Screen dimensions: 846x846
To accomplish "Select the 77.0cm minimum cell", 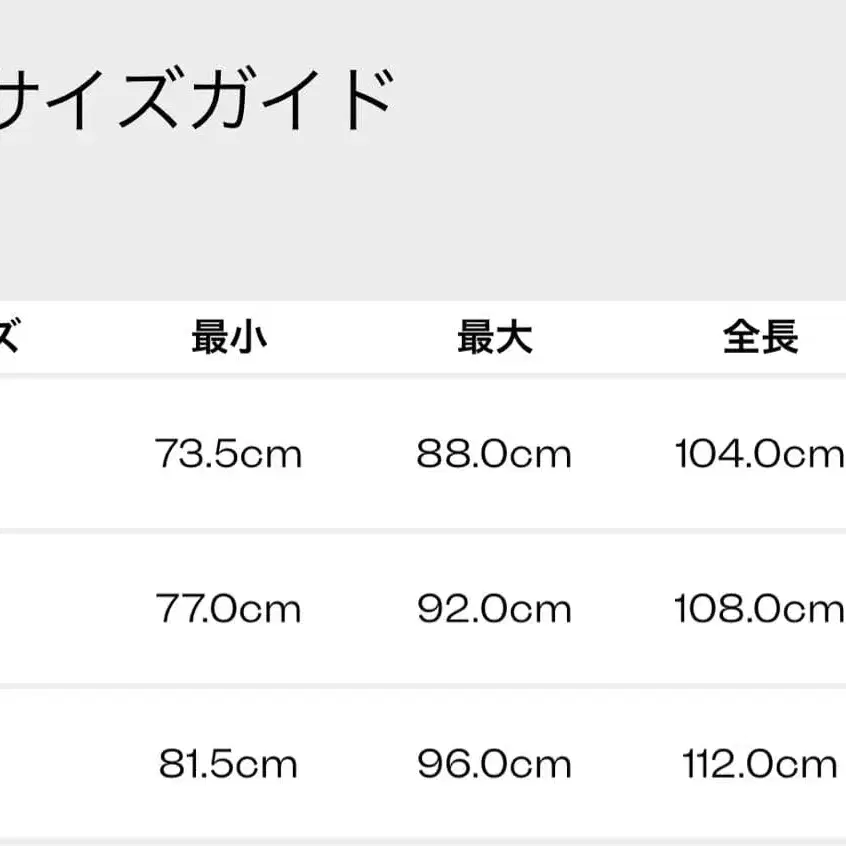I will (229, 609).
